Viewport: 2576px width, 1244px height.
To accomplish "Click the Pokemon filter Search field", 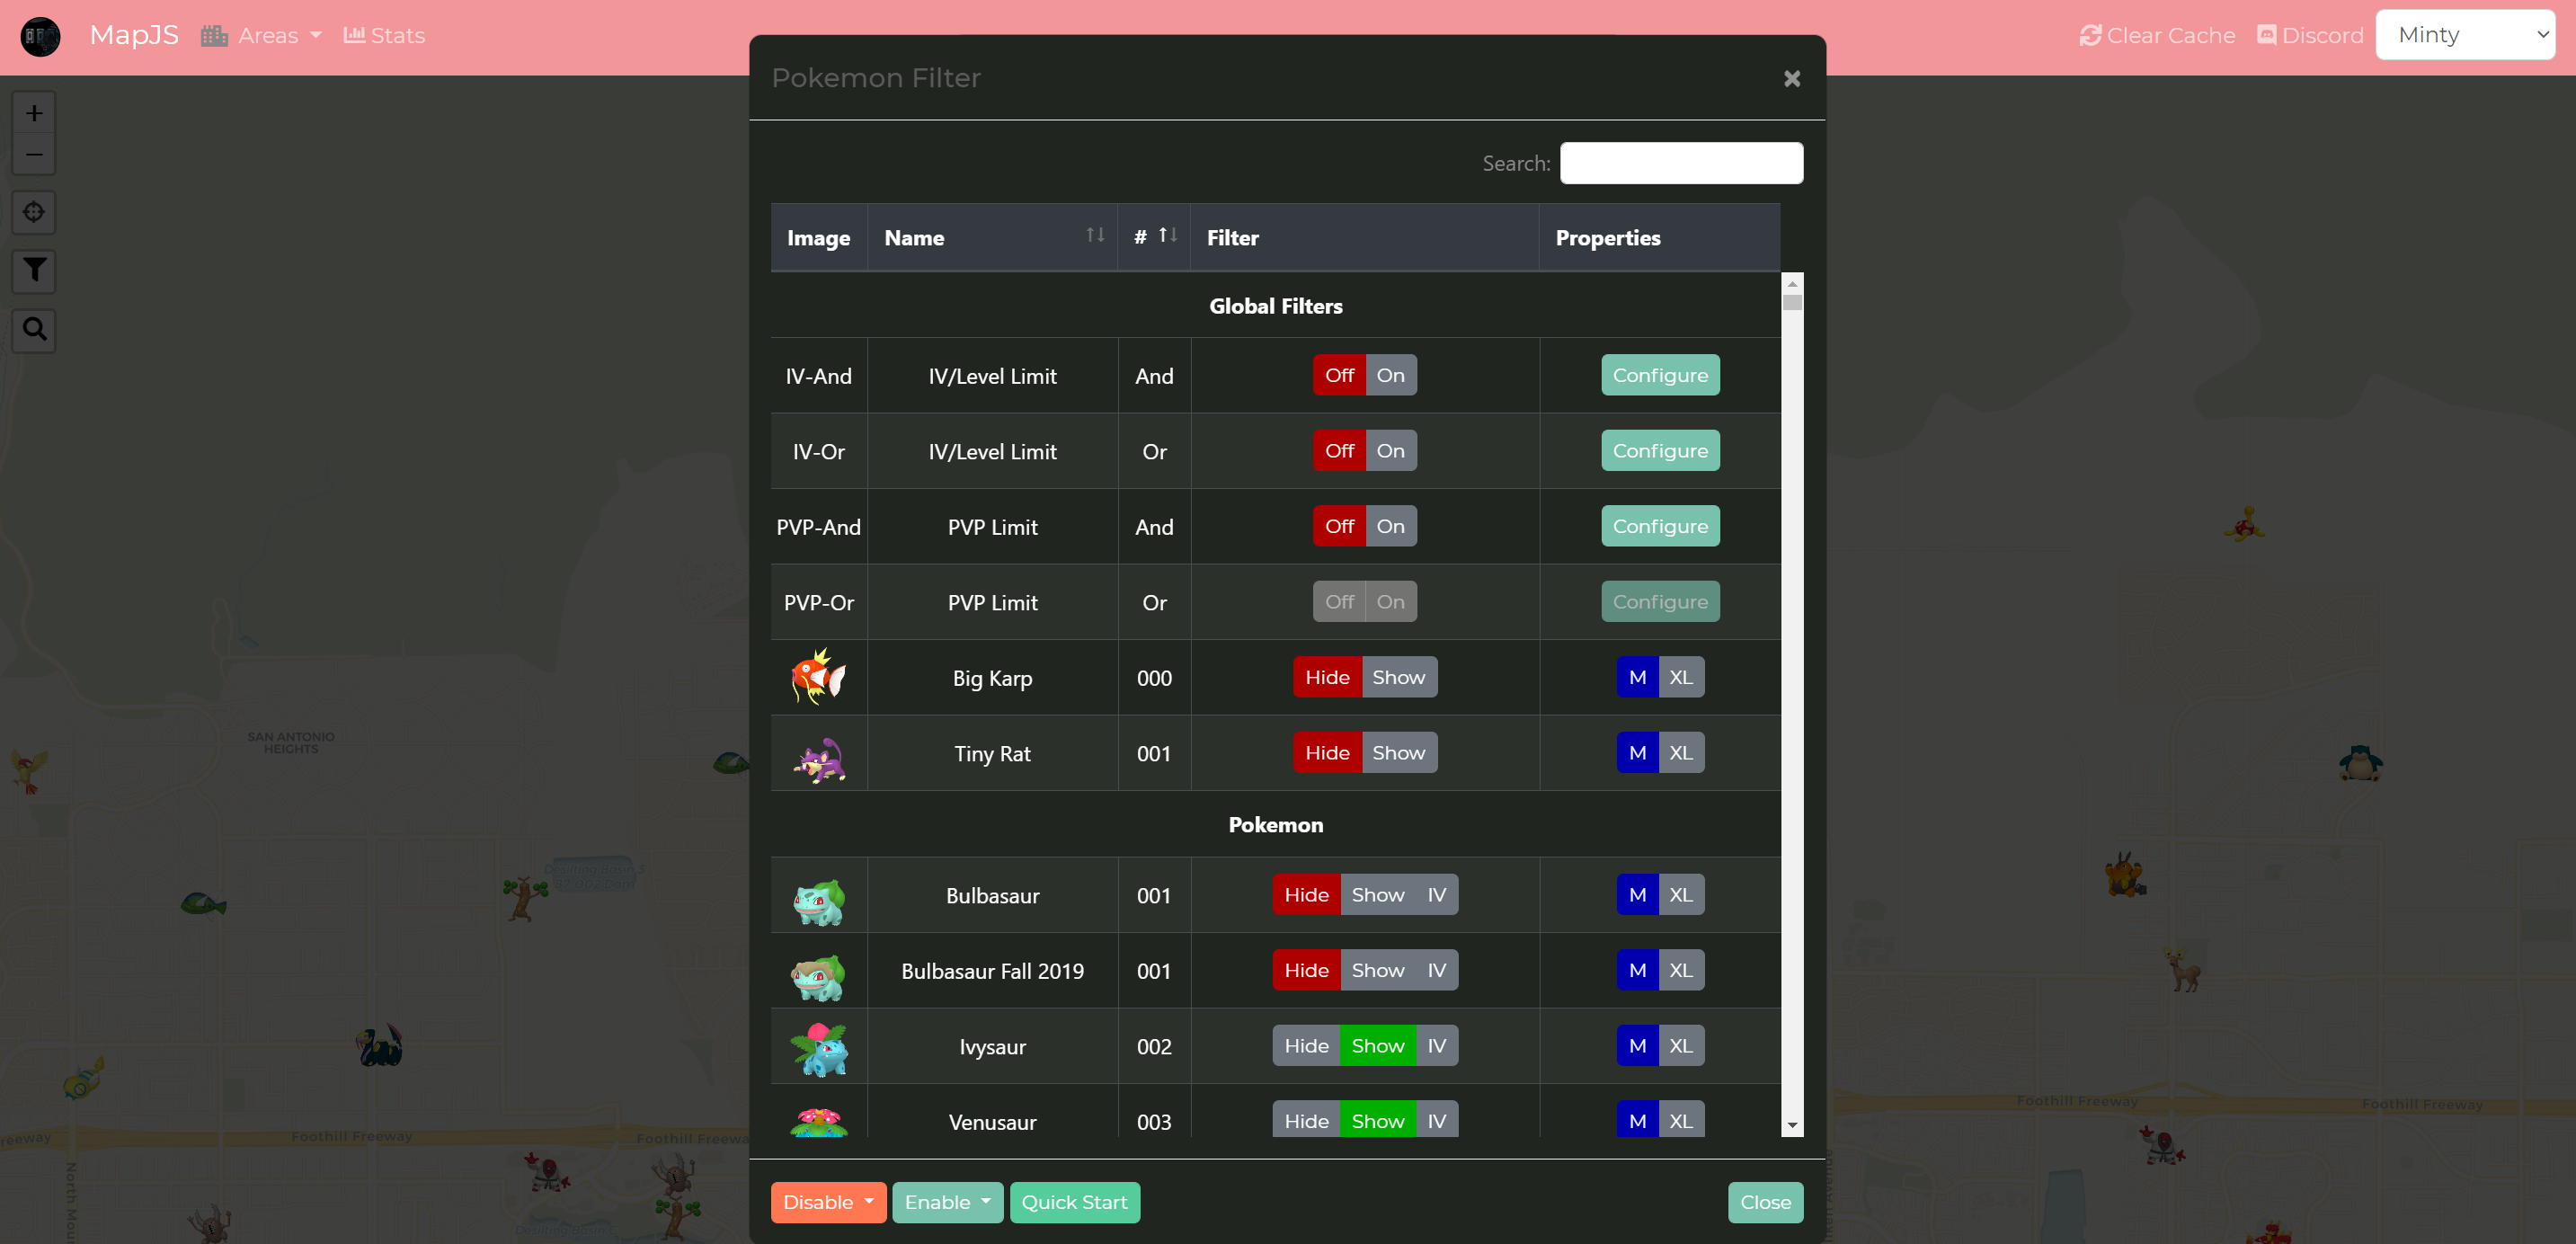I will [x=1680, y=163].
